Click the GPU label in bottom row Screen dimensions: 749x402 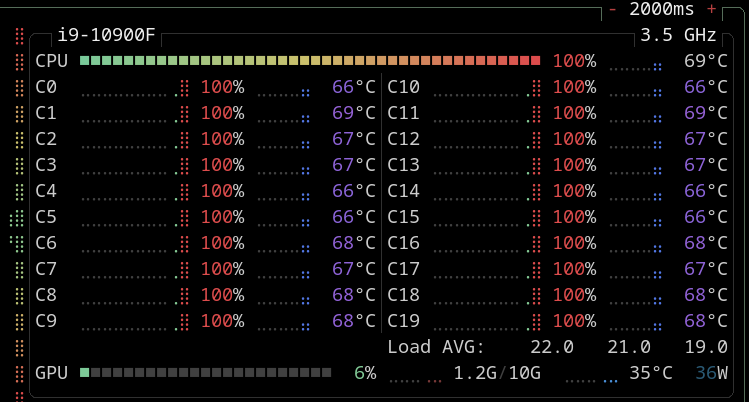[52, 373]
